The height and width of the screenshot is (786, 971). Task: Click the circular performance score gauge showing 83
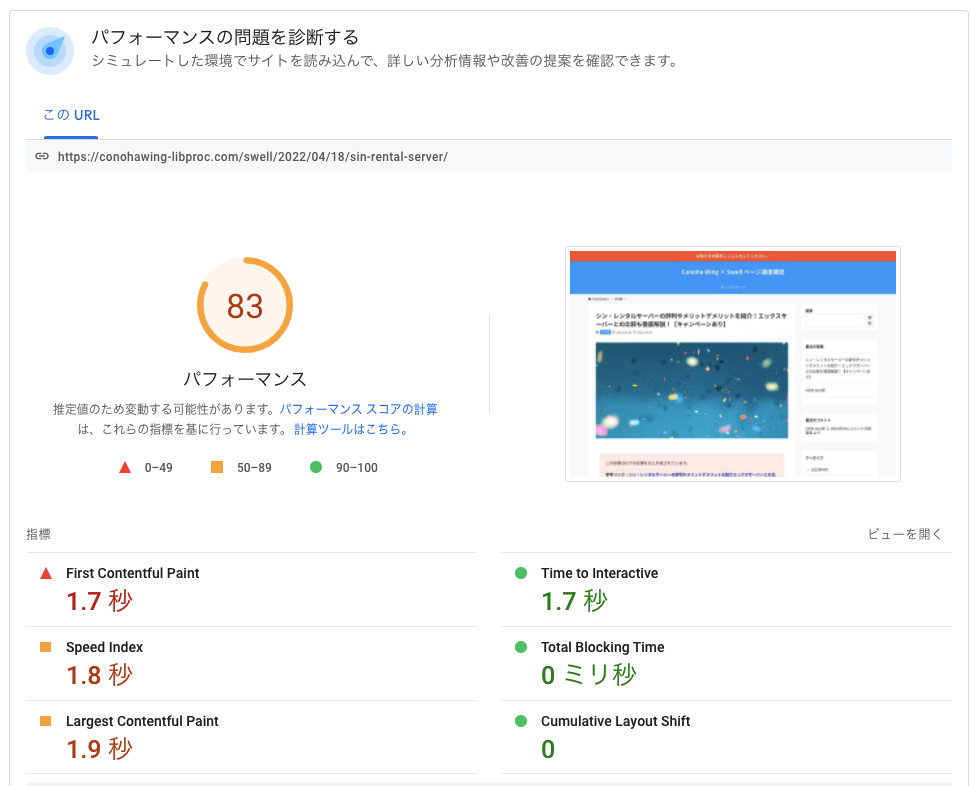coord(245,305)
